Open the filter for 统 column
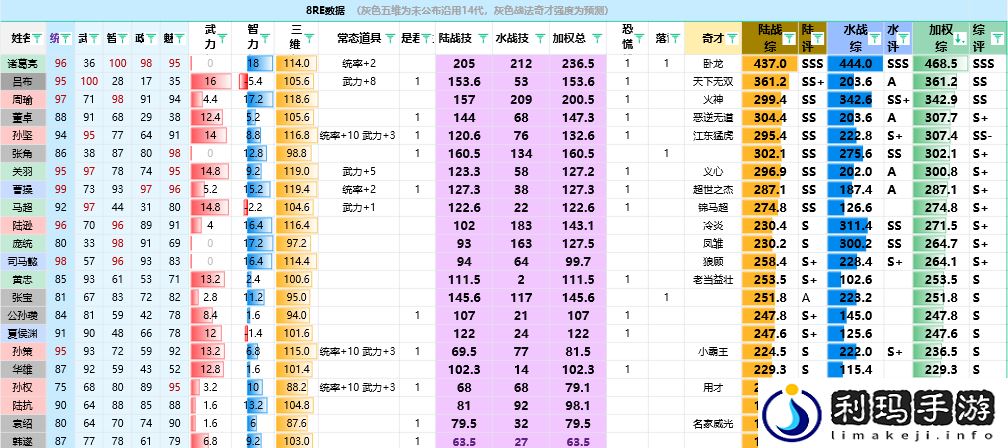Image resolution: width=1008 pixels, height=448 pixels. [x=65, y=39]
